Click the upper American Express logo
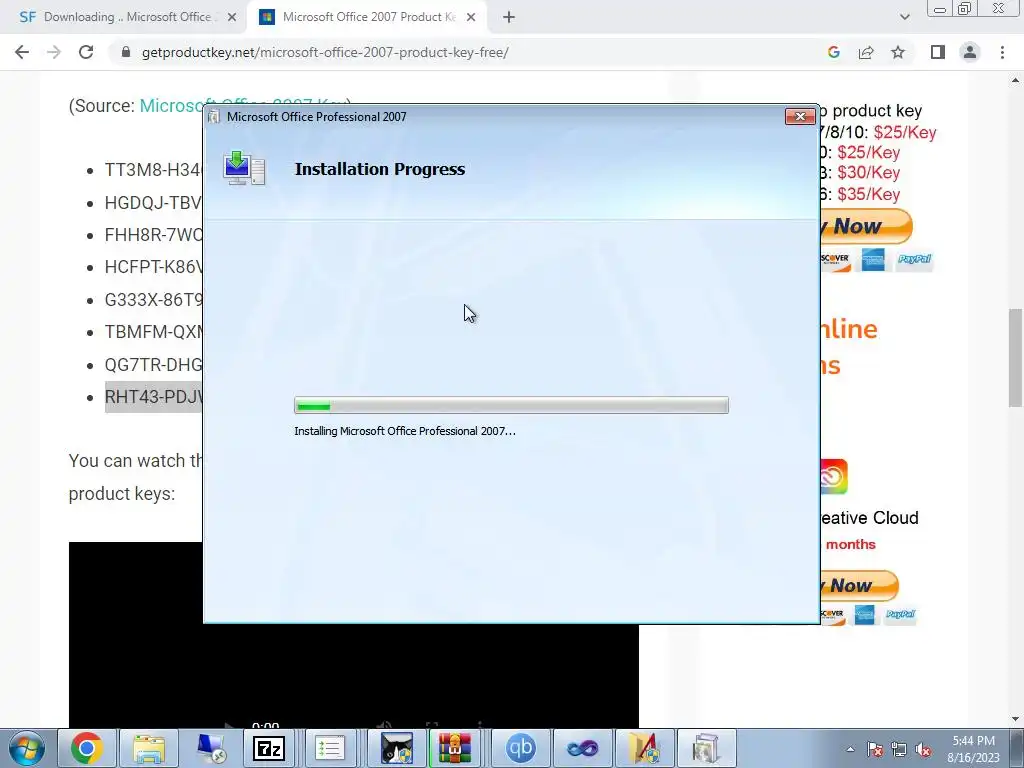Viewport: 1024px width, 768px height. click(x=872, y=259)
